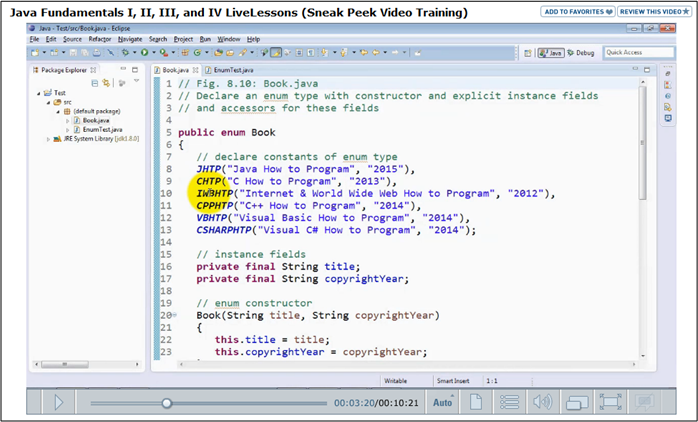Viewport: 698px width, 422px height.
Task: Open the table of contents list icon
Action: tap(509, 402)
